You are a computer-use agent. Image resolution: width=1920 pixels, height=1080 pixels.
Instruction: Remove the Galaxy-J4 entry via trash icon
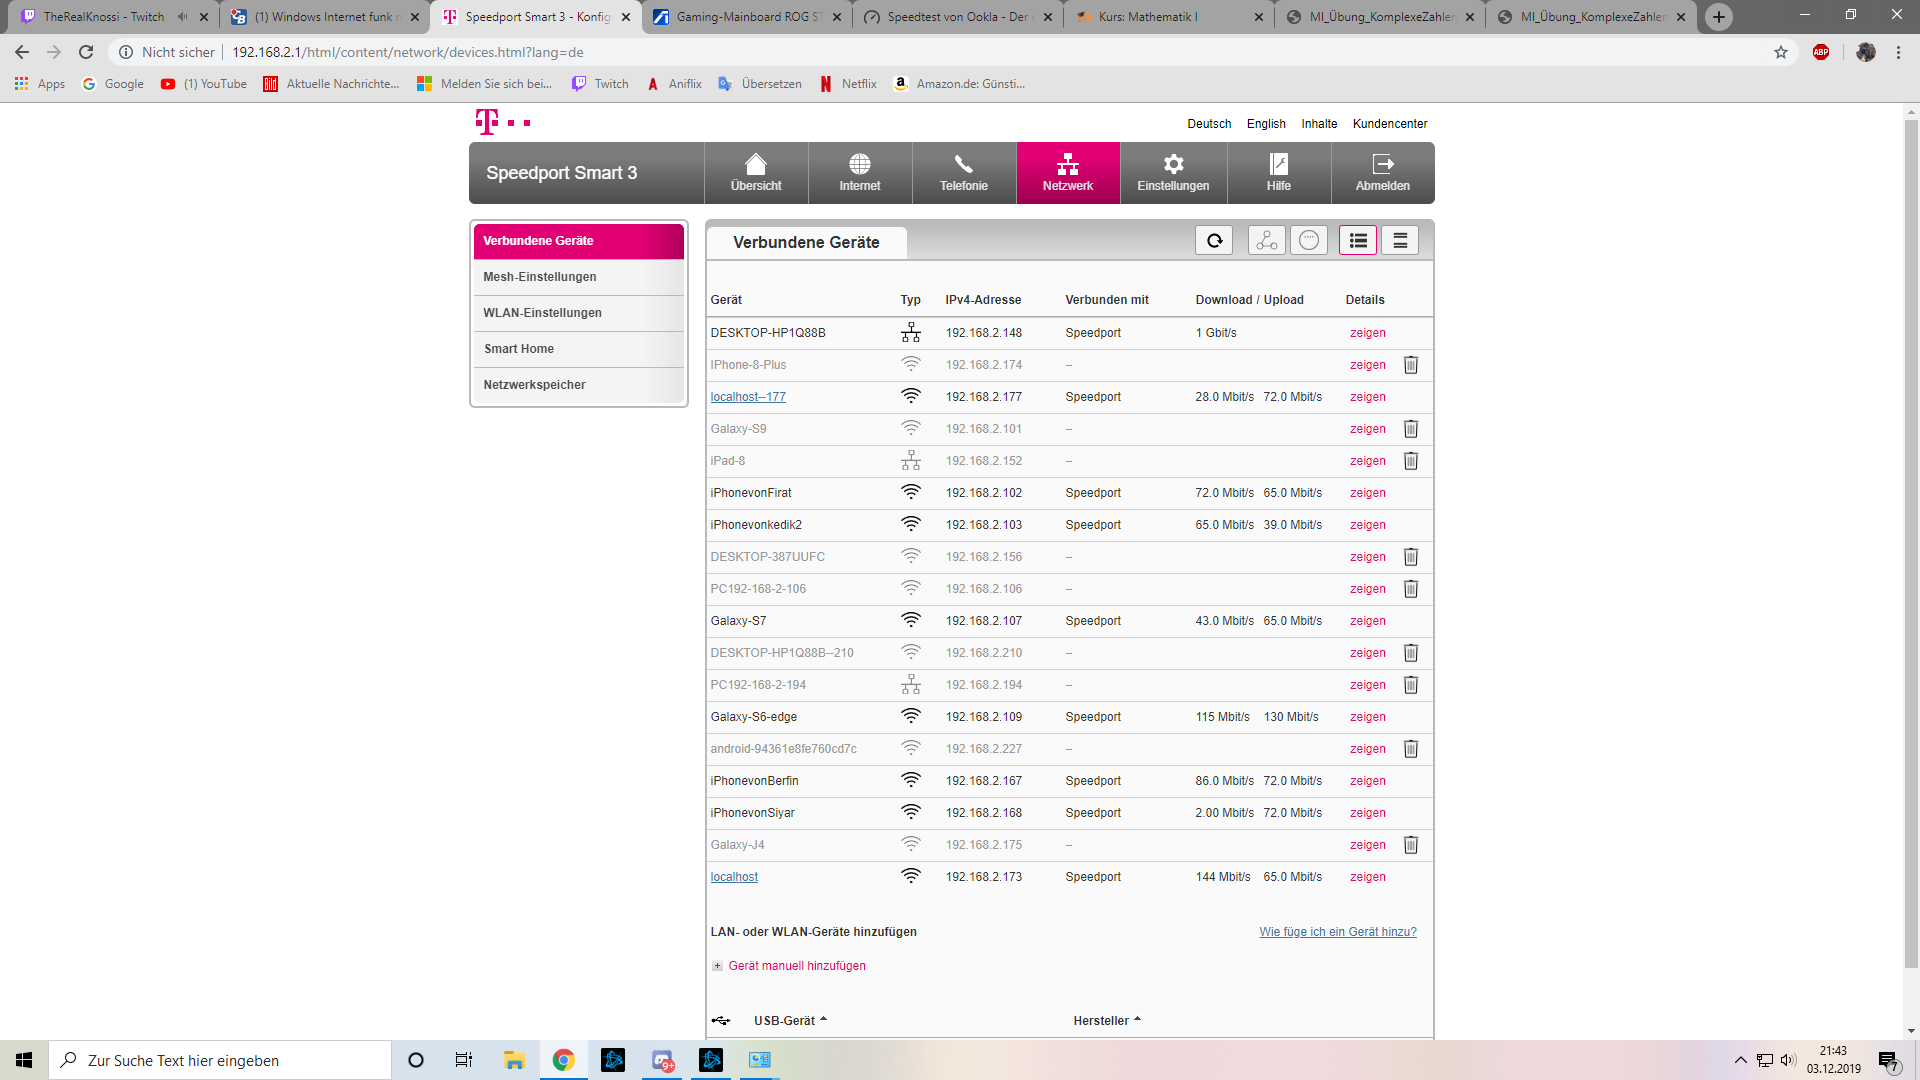click(x=1410, y=845)
